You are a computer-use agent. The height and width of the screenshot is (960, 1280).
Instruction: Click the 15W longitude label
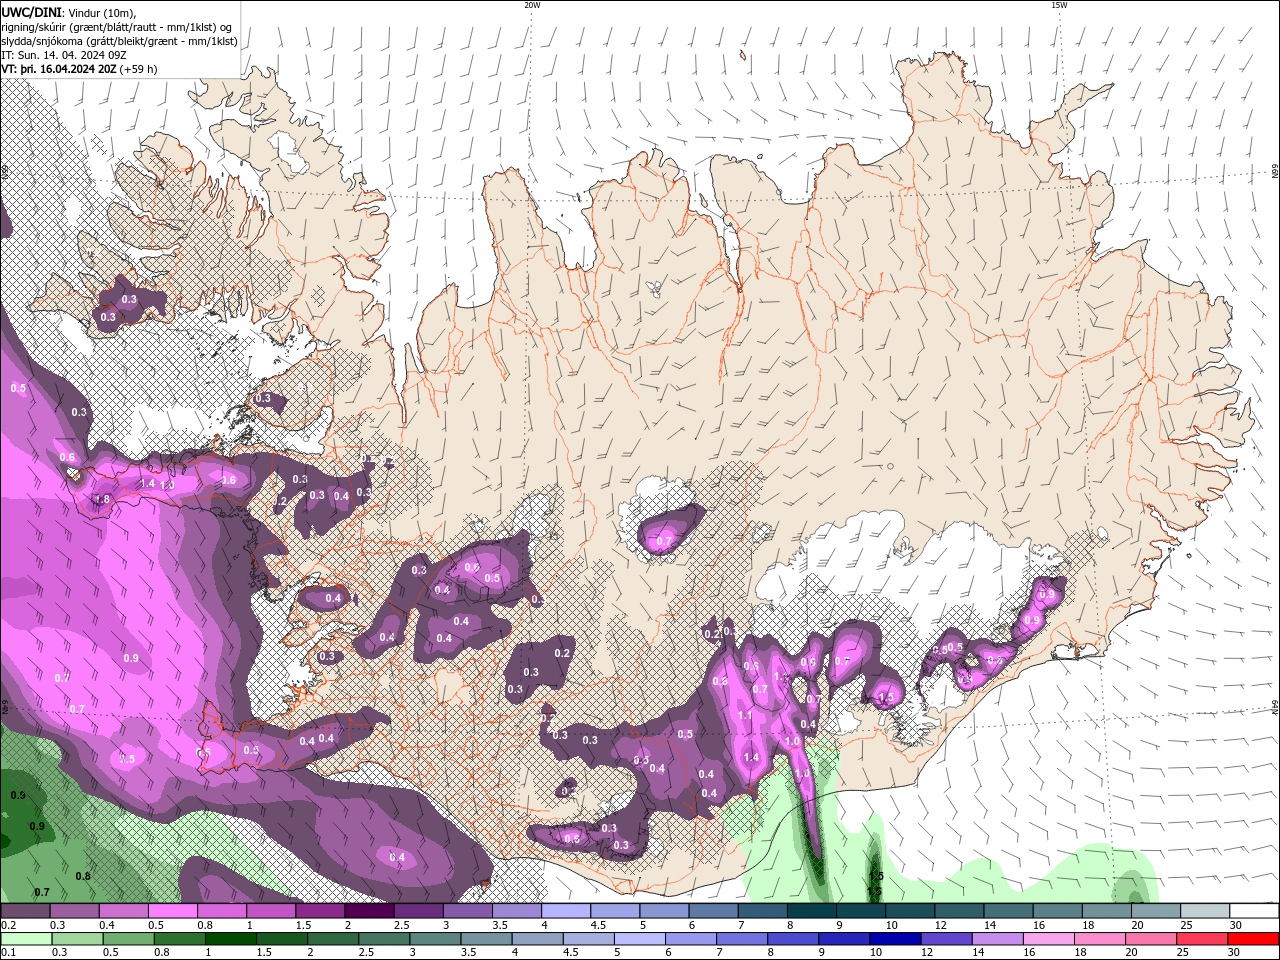pyautogui.click(x=1059, y=5)
